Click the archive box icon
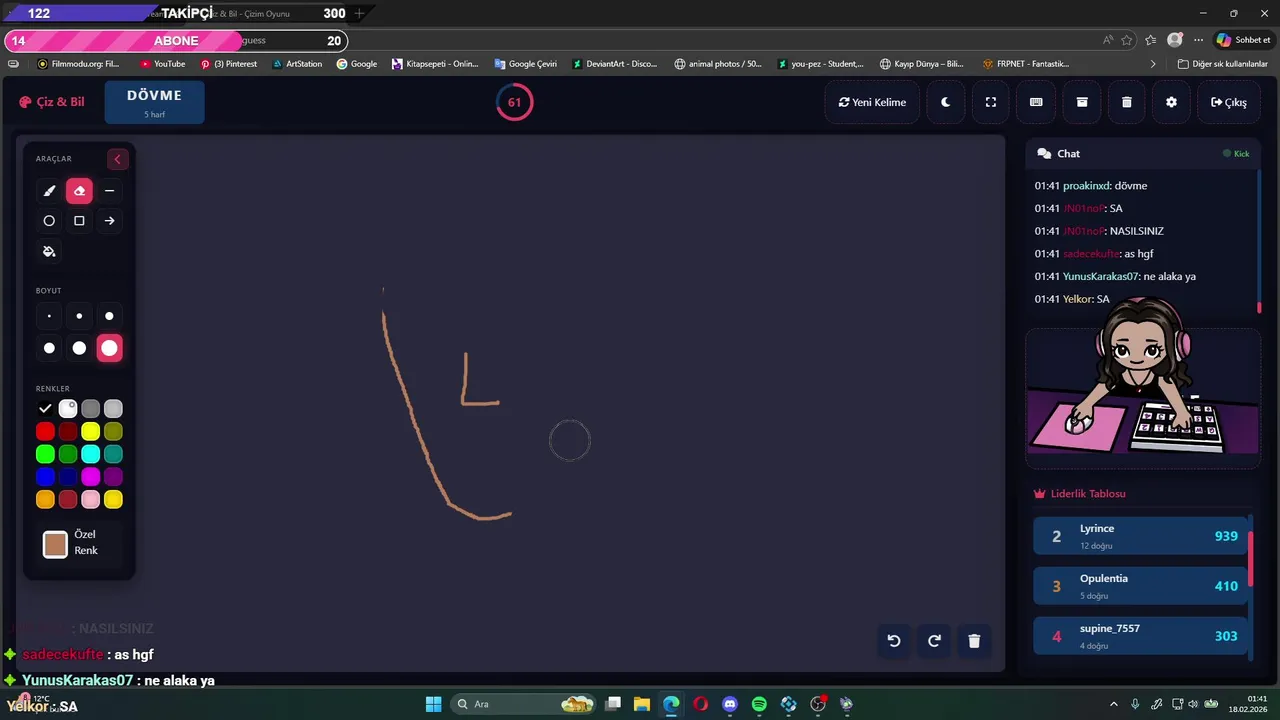This screenshot has height=720, width=1280. coord(1081,102)
